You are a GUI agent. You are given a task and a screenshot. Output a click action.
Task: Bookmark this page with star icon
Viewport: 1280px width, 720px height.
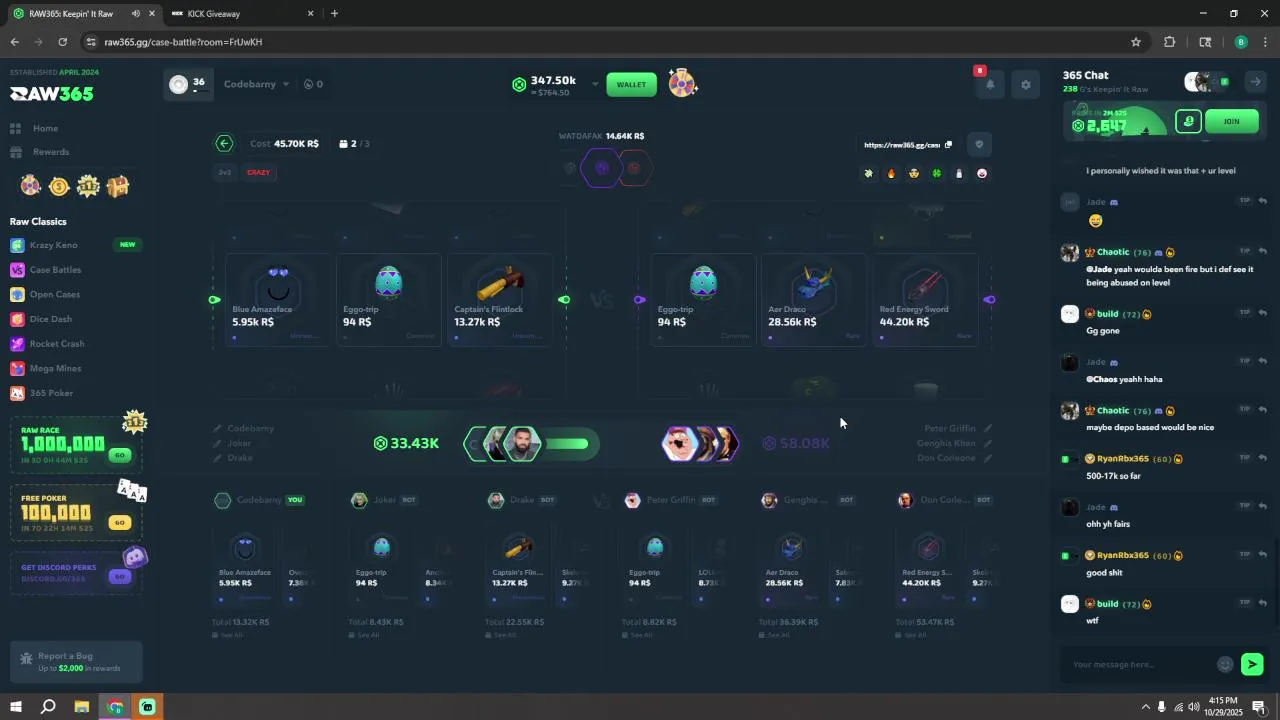click(x=1136, y=42)
